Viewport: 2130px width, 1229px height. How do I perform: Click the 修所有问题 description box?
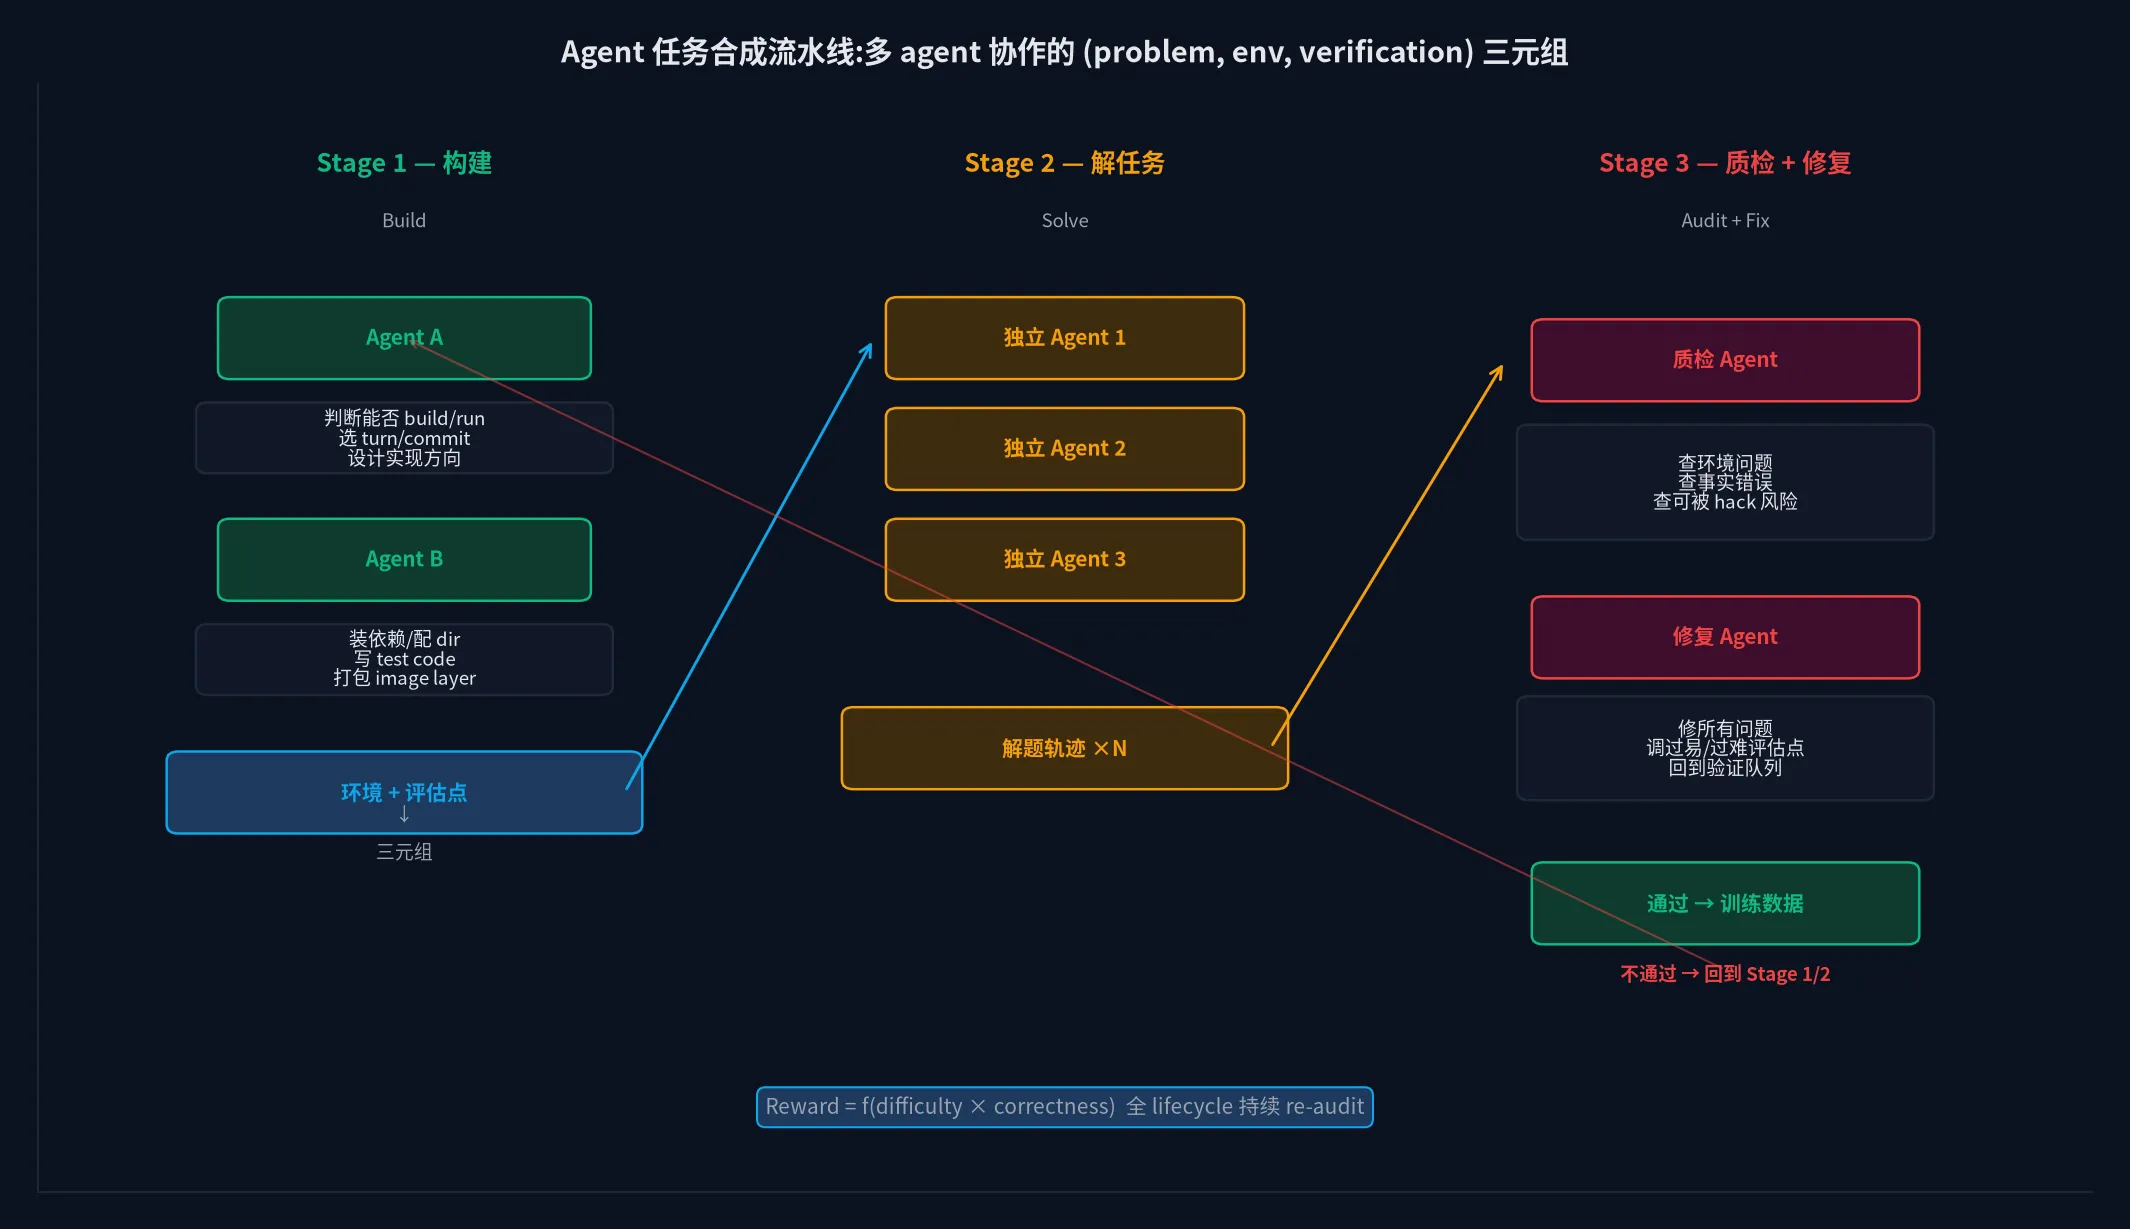coord(1725,748)
